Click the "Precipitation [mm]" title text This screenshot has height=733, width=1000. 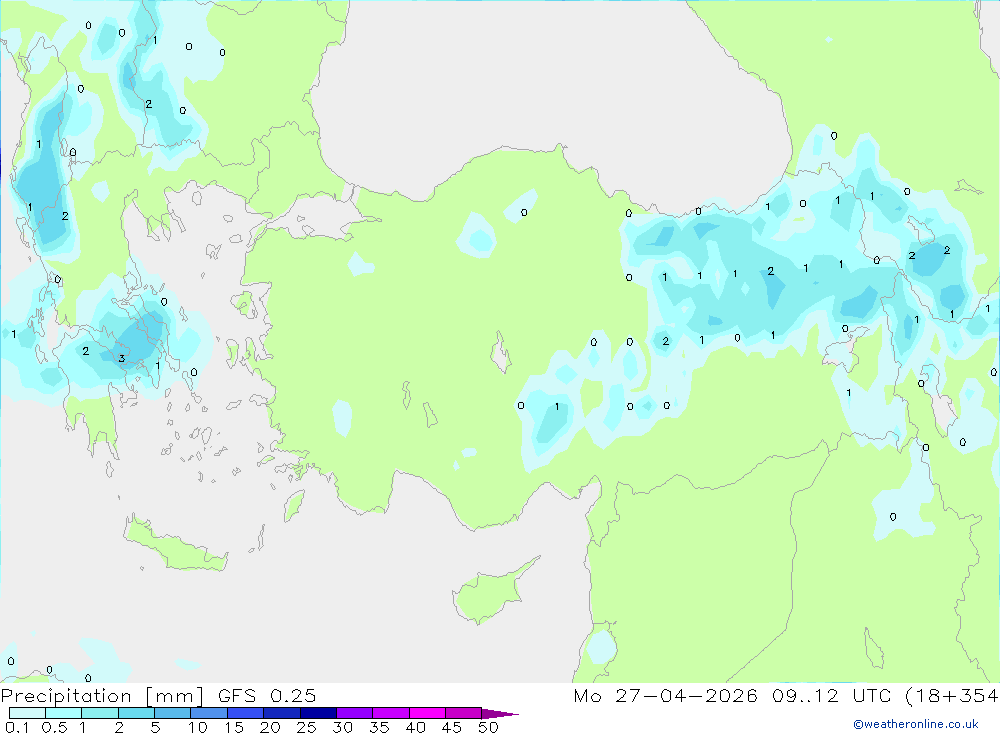pyautogui.click(x=102, y=696)
